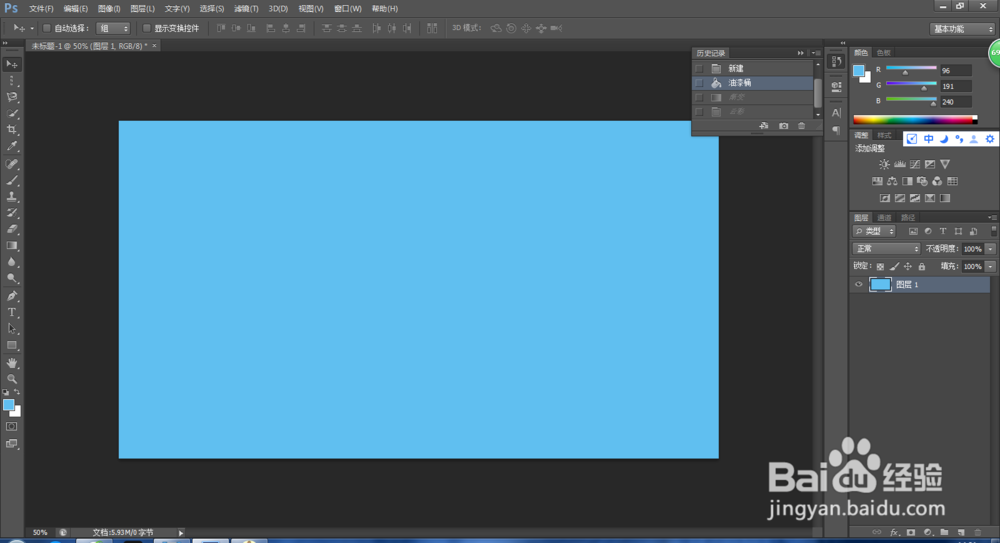Viewport: 1000px width, 543px height.
Task: Open the 不透明度 slider dropdown
Action: [x=990, y=249]
